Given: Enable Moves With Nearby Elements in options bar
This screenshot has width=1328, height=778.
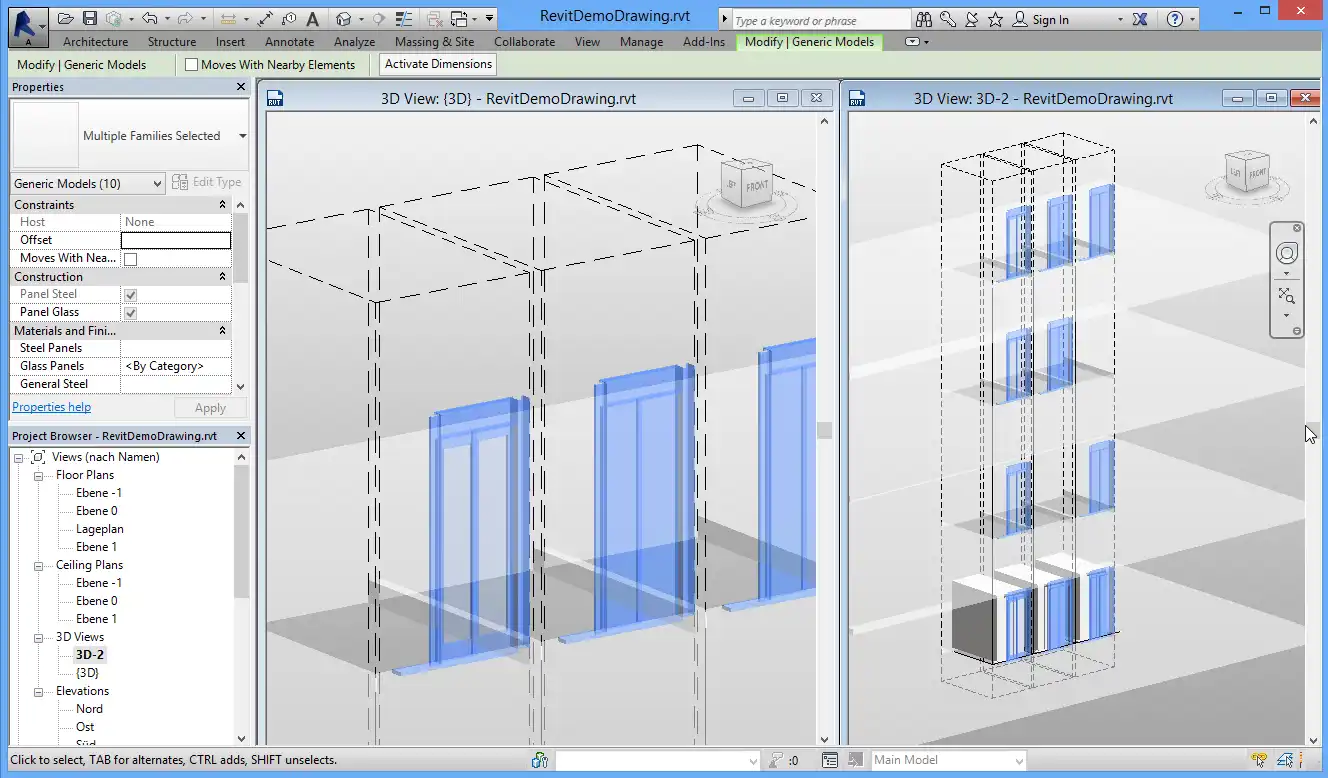Looking at the screenshot, I should (x=192, y=65).
